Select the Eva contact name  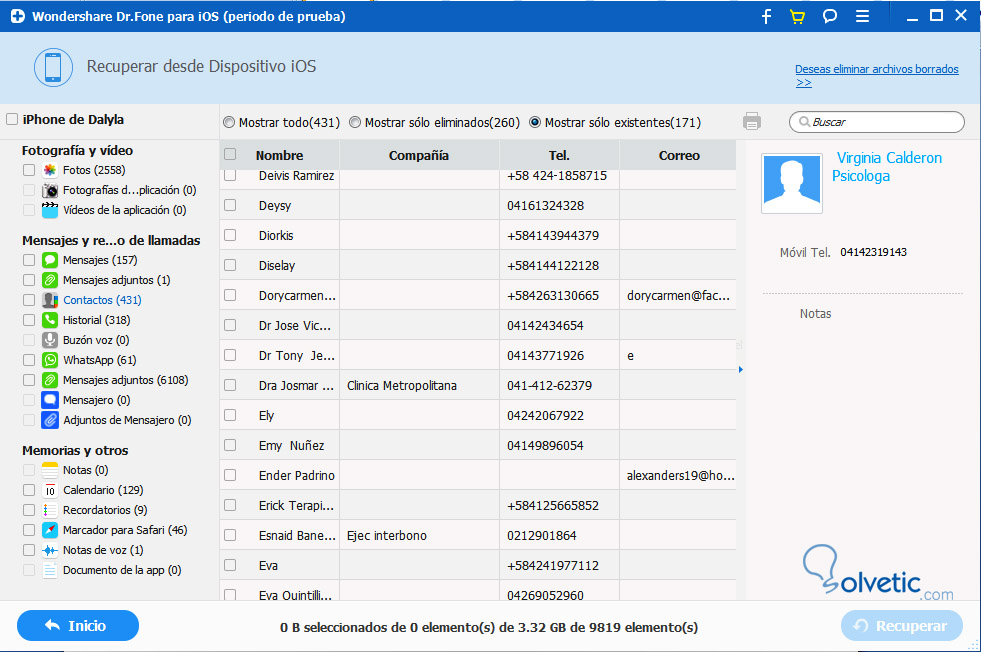(268, 566)
